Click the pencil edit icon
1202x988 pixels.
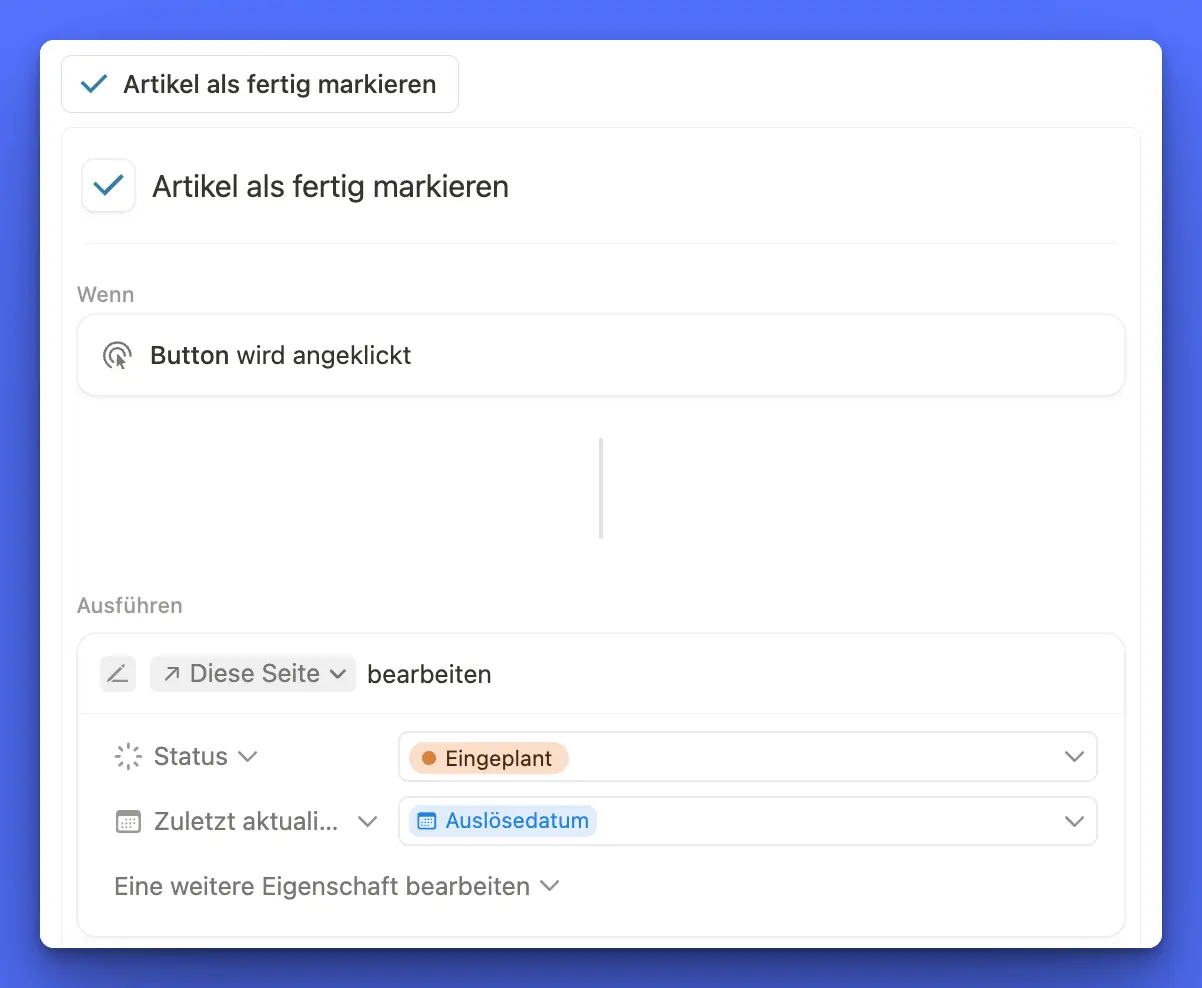point(117,674)
